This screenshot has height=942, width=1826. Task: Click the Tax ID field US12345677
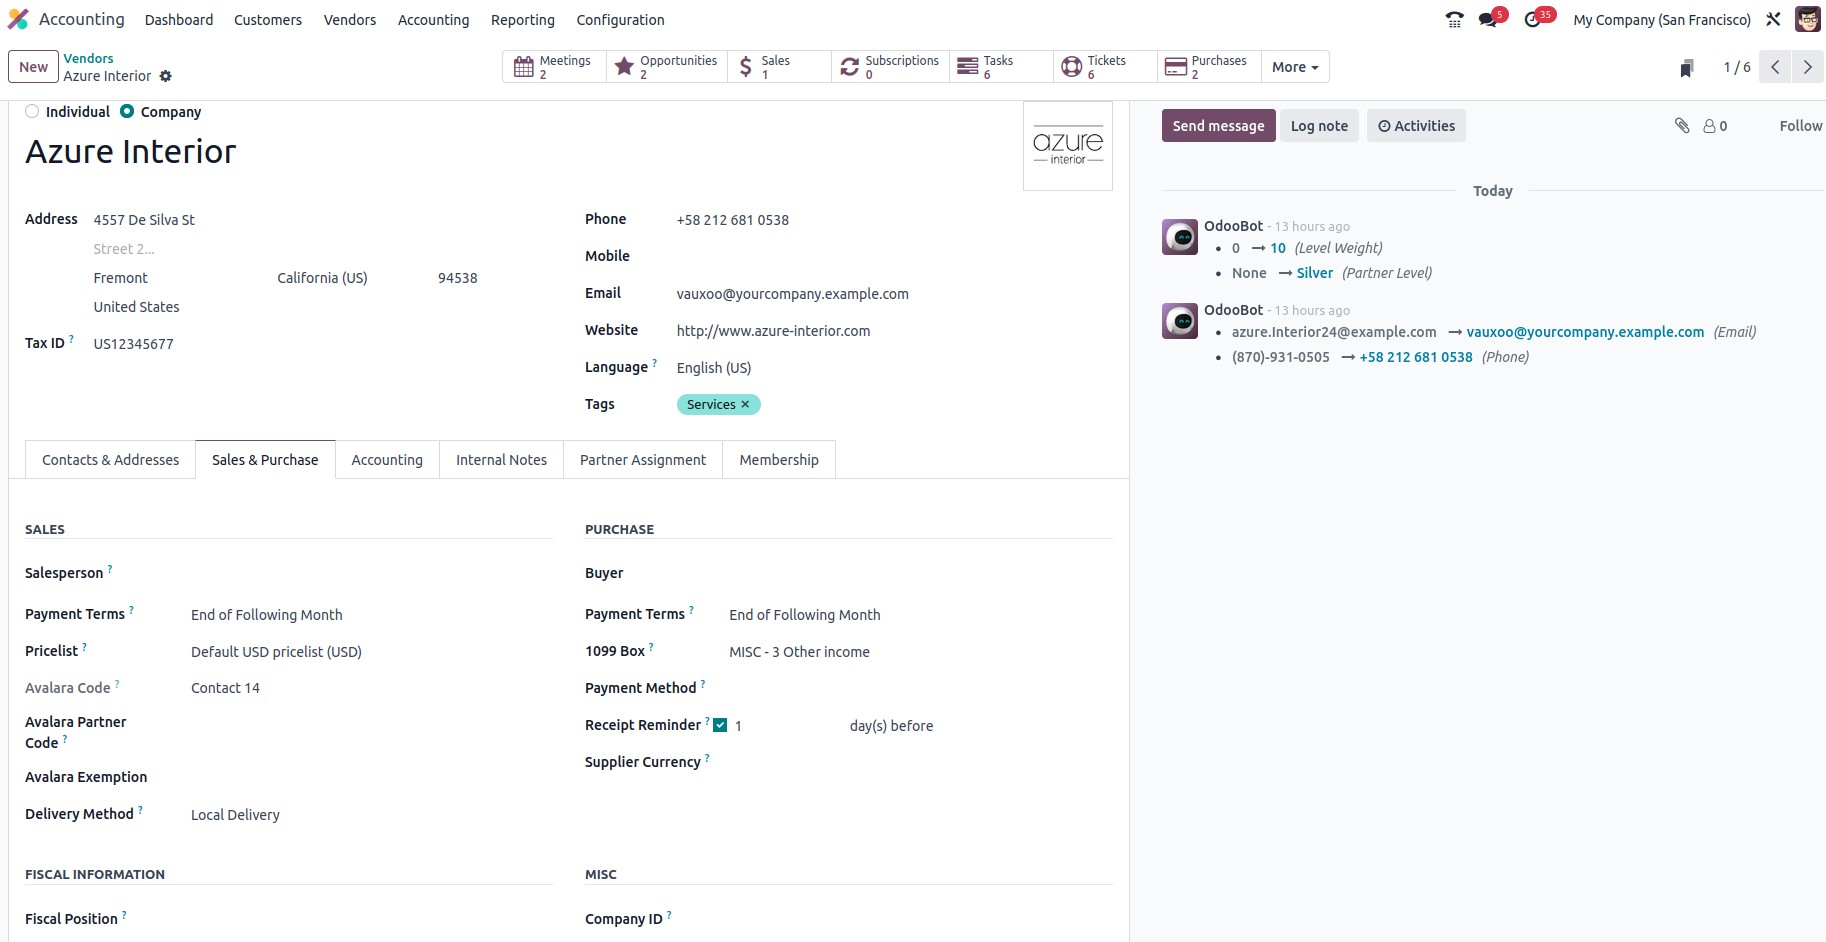(323, 344)
